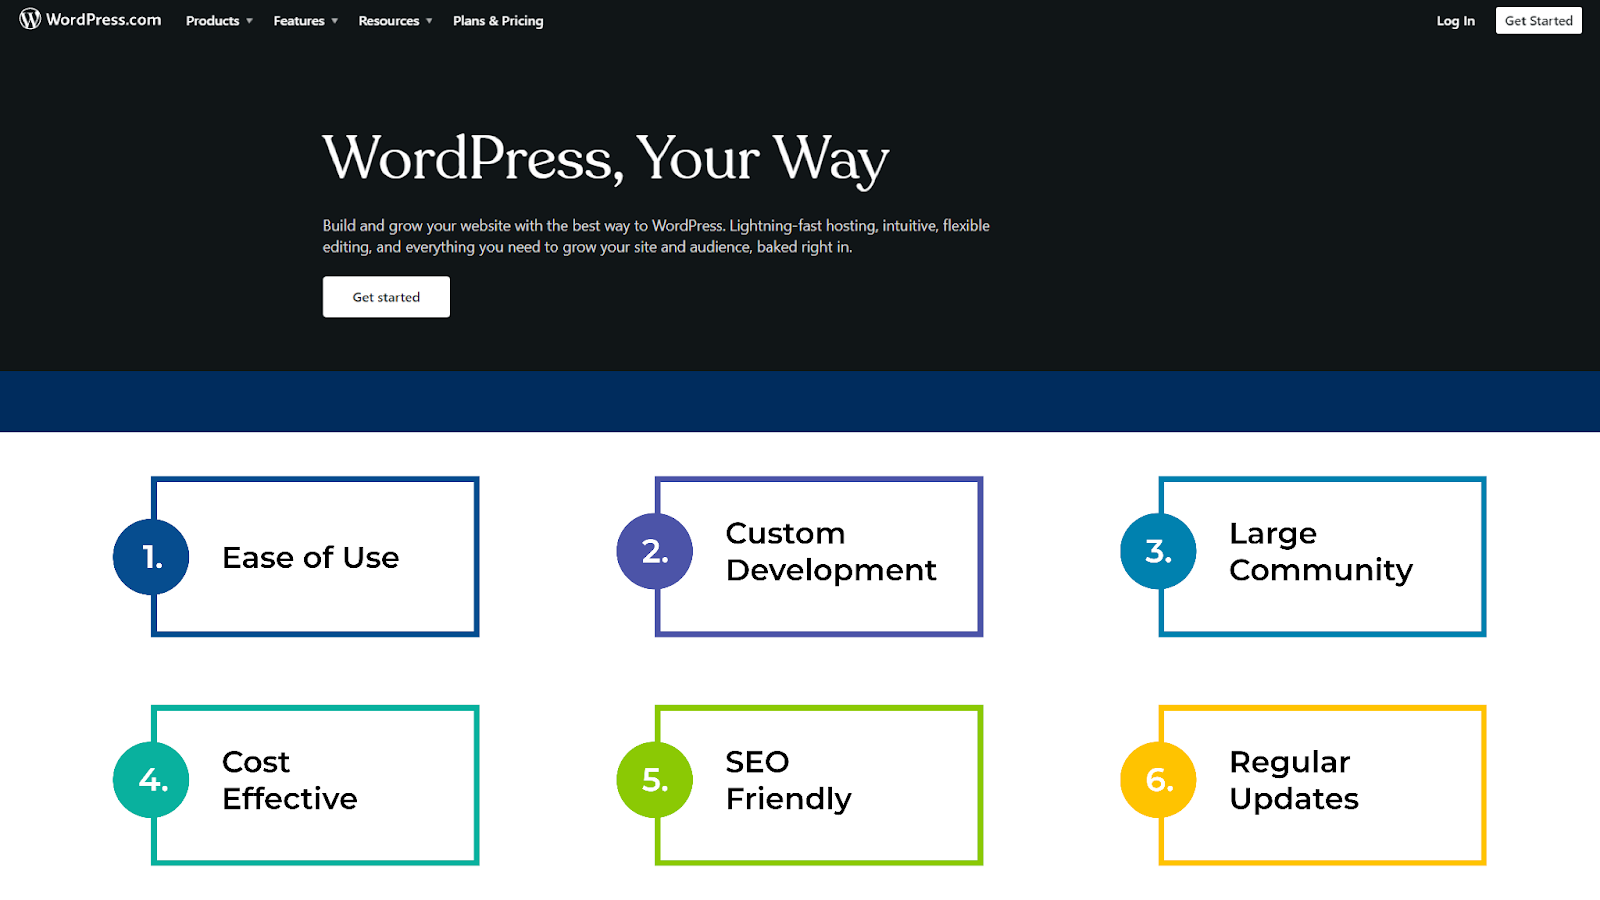Select the Regular Updates text
Image resolution: width=1600 pixels, height=900 pixels.
point(1294,780)
